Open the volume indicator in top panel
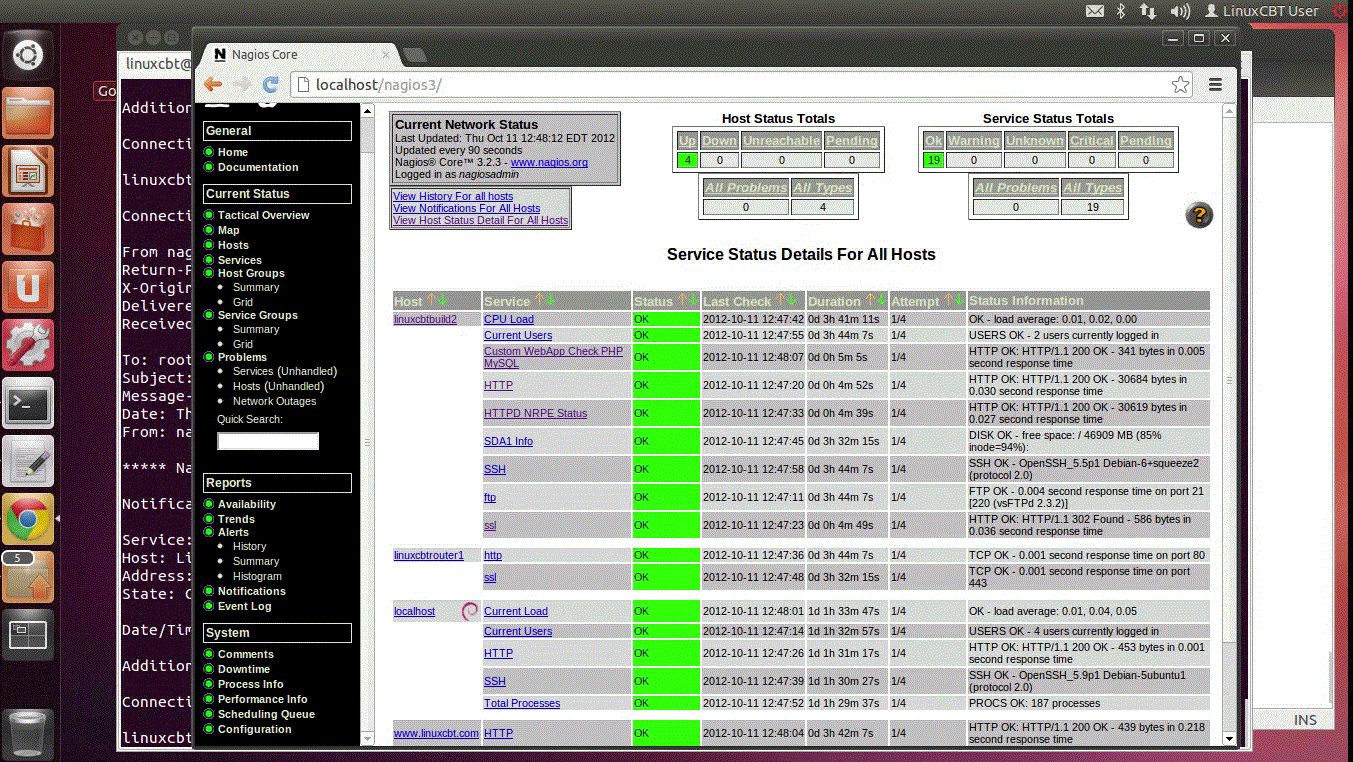 pyautogui.click(x=1180, y=11)
